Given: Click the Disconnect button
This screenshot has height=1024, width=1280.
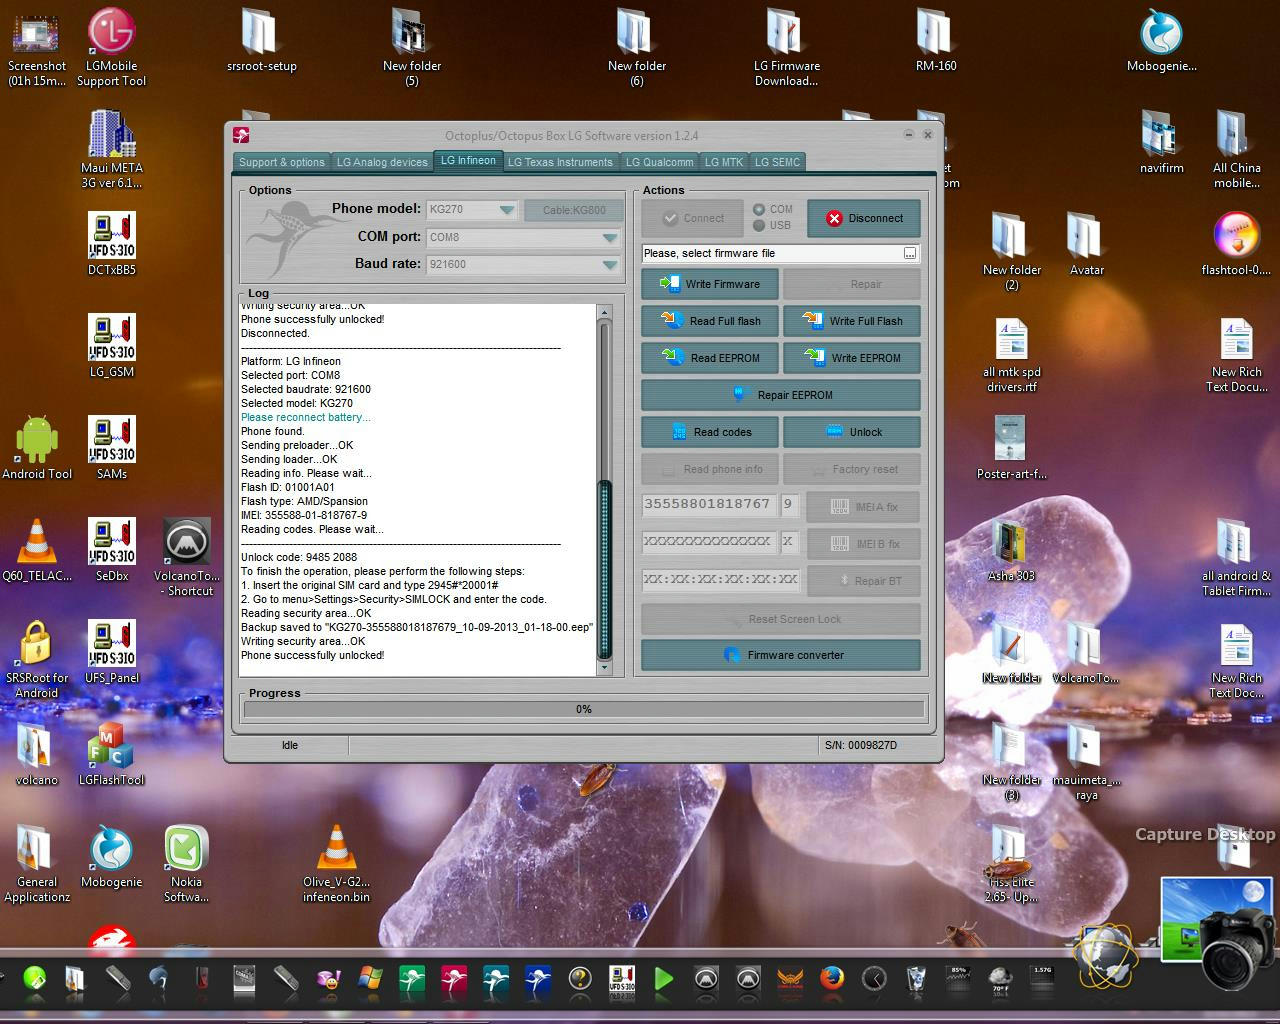Looking at the screenshot, I should [864, 218].
